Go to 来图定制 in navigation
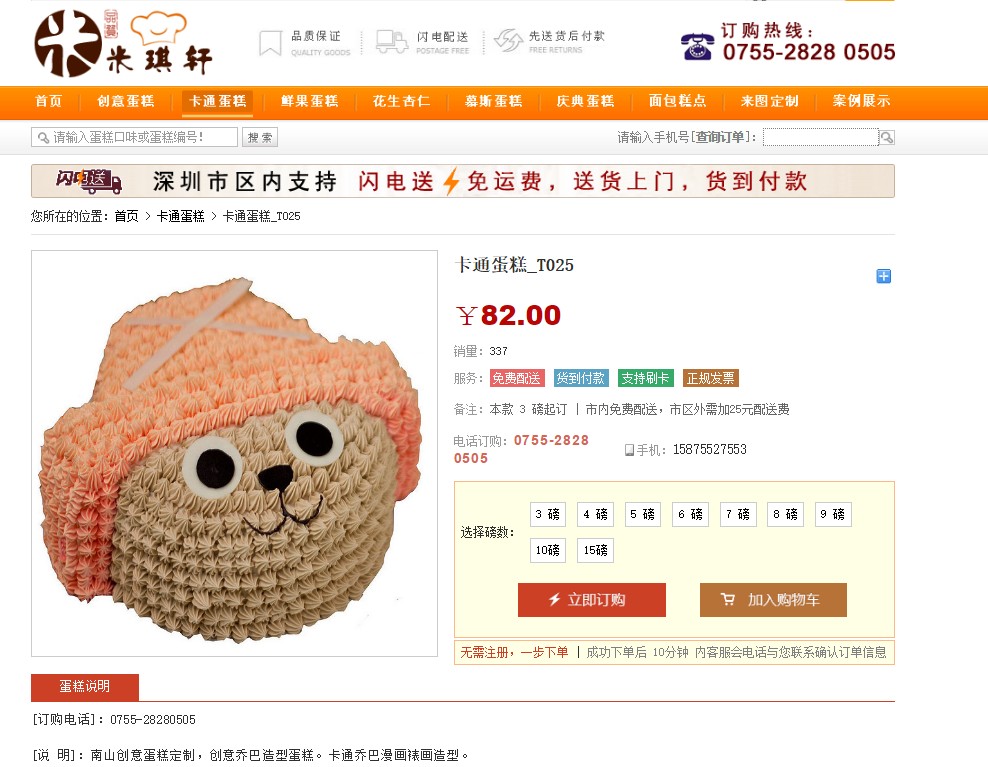Screen dimensions: 988x767 point(769,101)
